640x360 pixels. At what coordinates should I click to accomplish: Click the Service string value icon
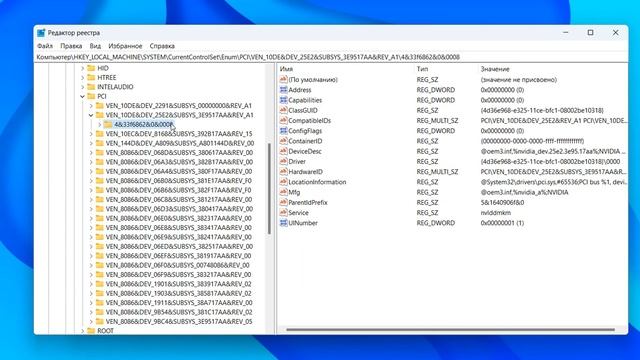283,212
